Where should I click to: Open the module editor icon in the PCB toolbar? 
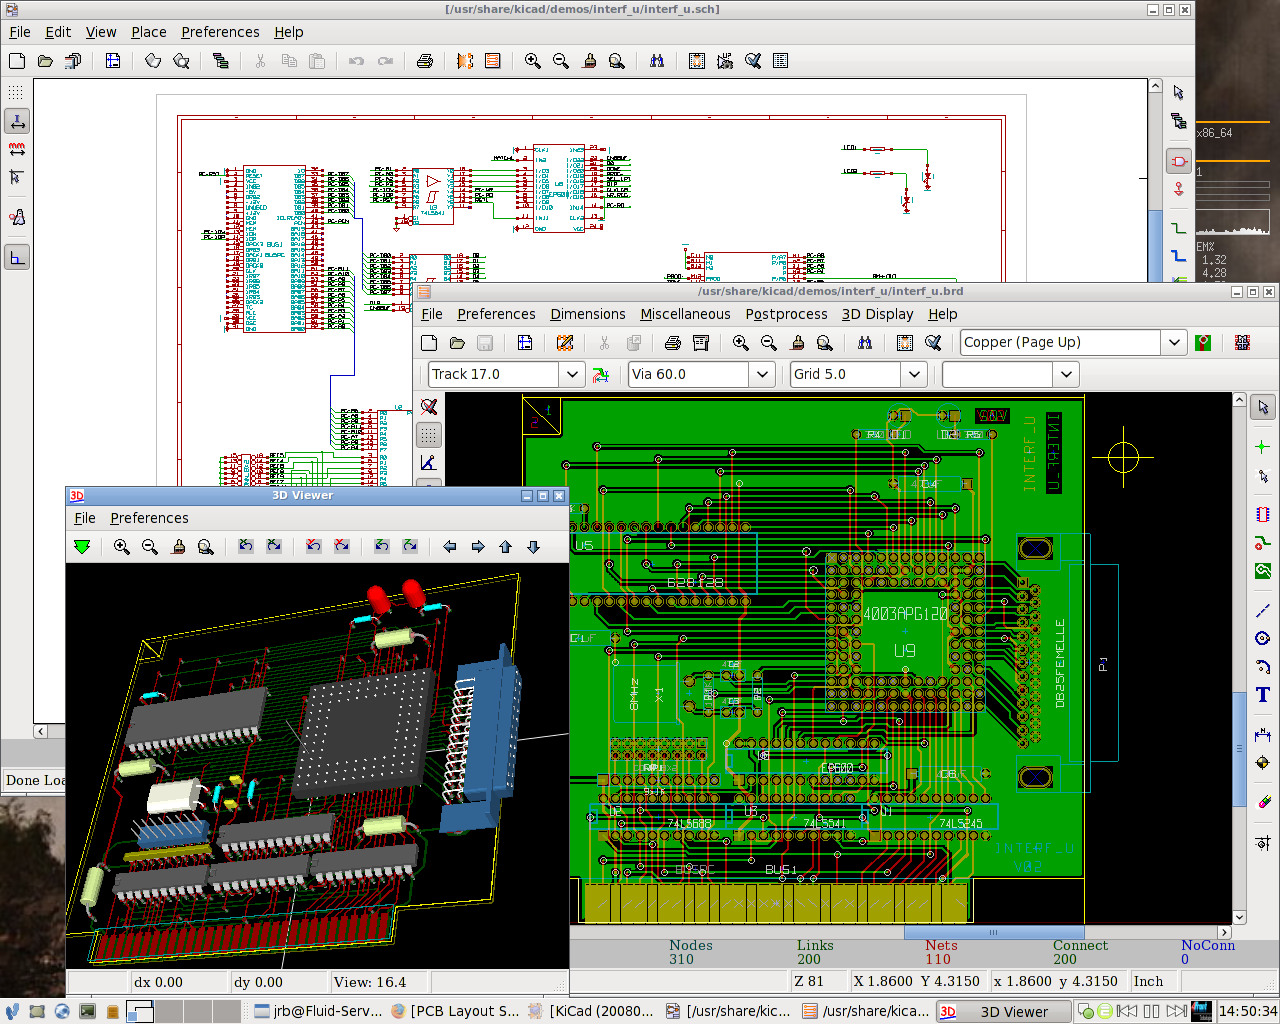pos(565,343)
